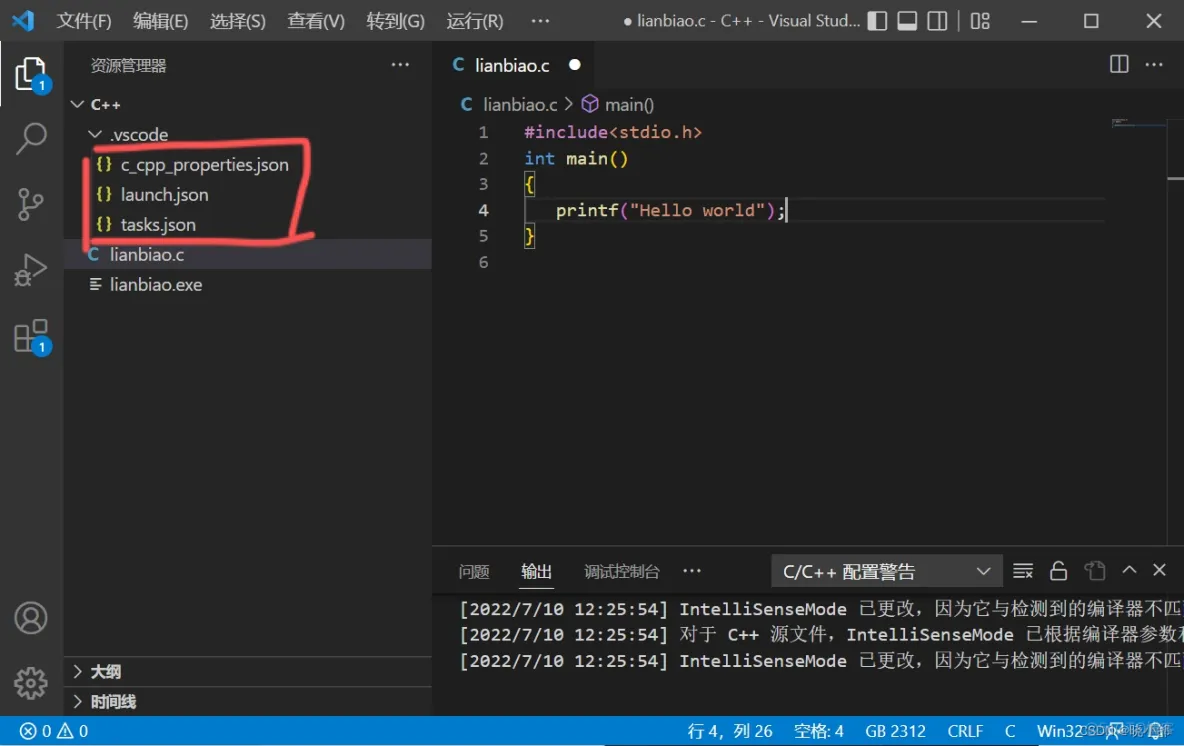
Task: Open the 选择(S) menu
Action: pos(238,21)
